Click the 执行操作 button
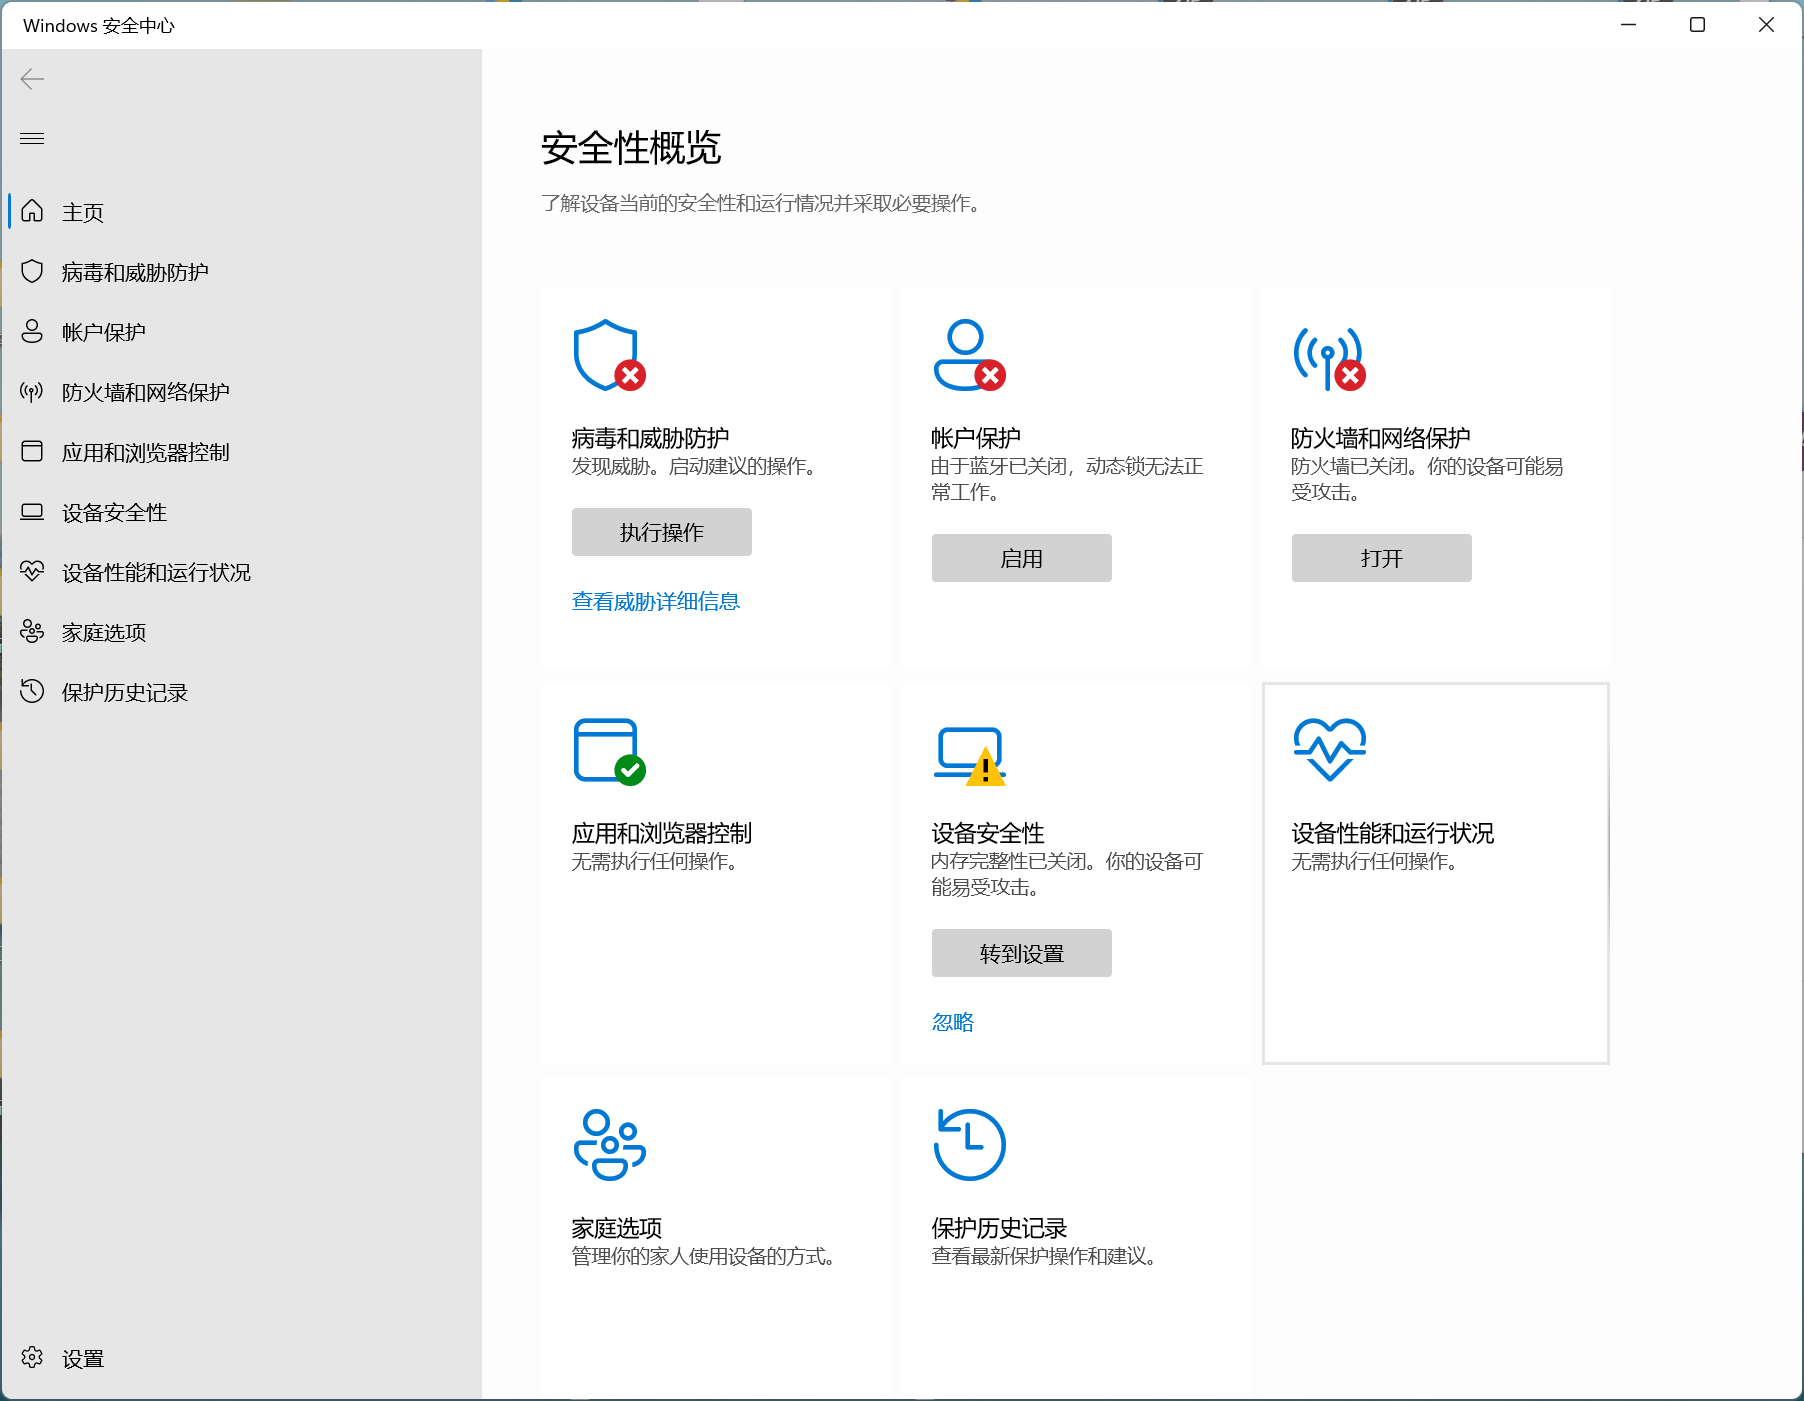1804x1401 pixels. click(662, 532)
